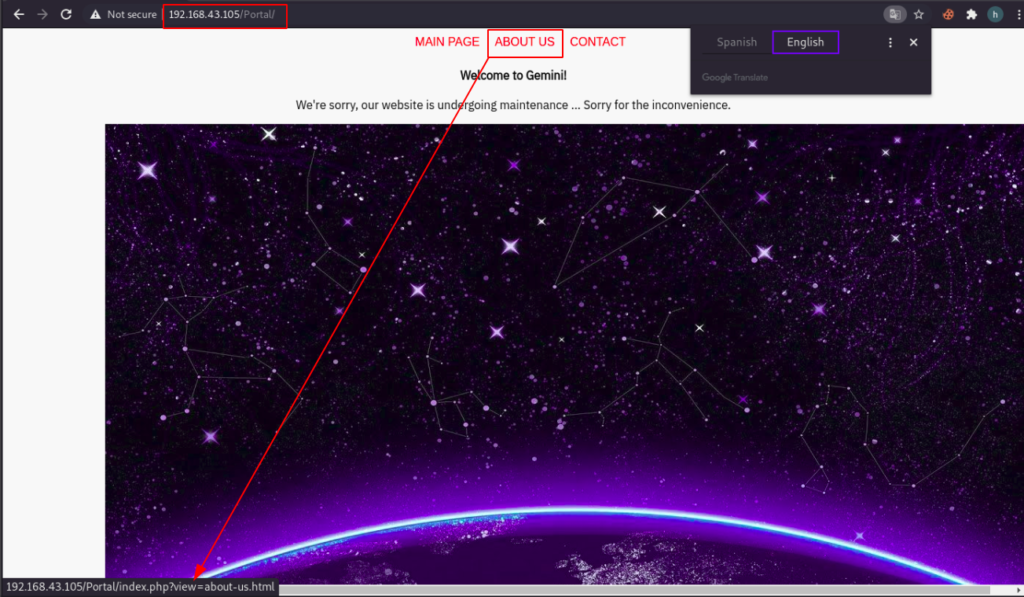Close the Google Translate popup
Screen dimensions: 1024x597
pyautogui.click(x=914, y=42)
